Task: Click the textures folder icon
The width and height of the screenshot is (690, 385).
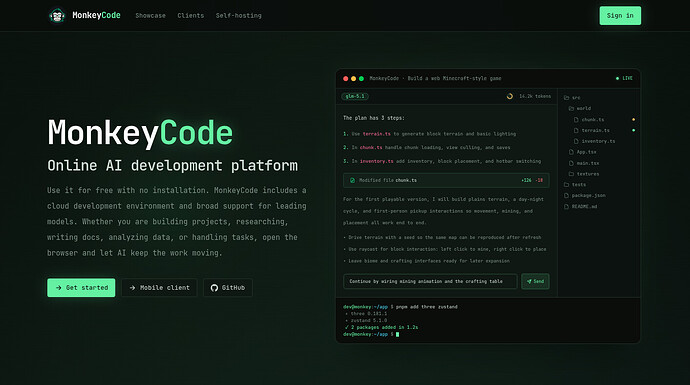Action: pos(571,174)
